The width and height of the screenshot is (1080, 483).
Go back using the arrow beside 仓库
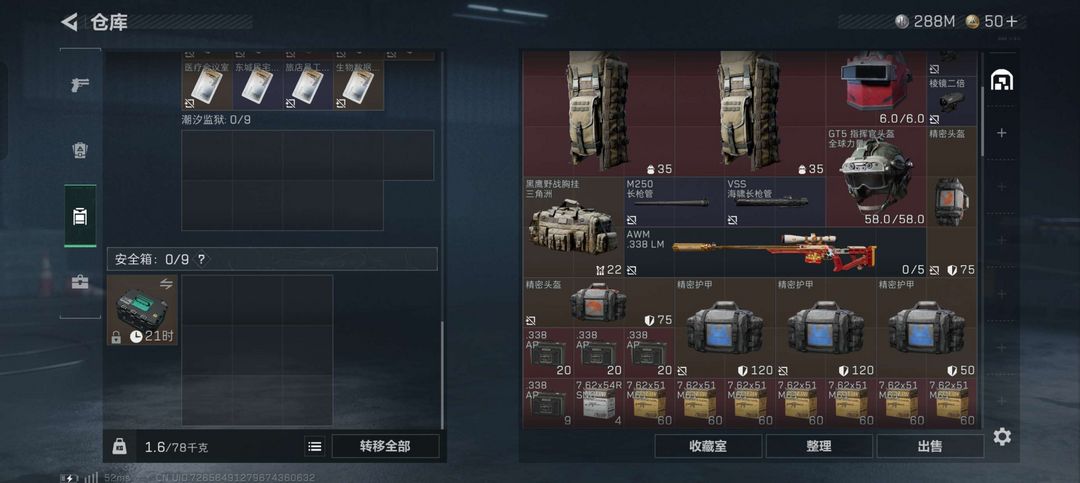click(x=70, y=22)
